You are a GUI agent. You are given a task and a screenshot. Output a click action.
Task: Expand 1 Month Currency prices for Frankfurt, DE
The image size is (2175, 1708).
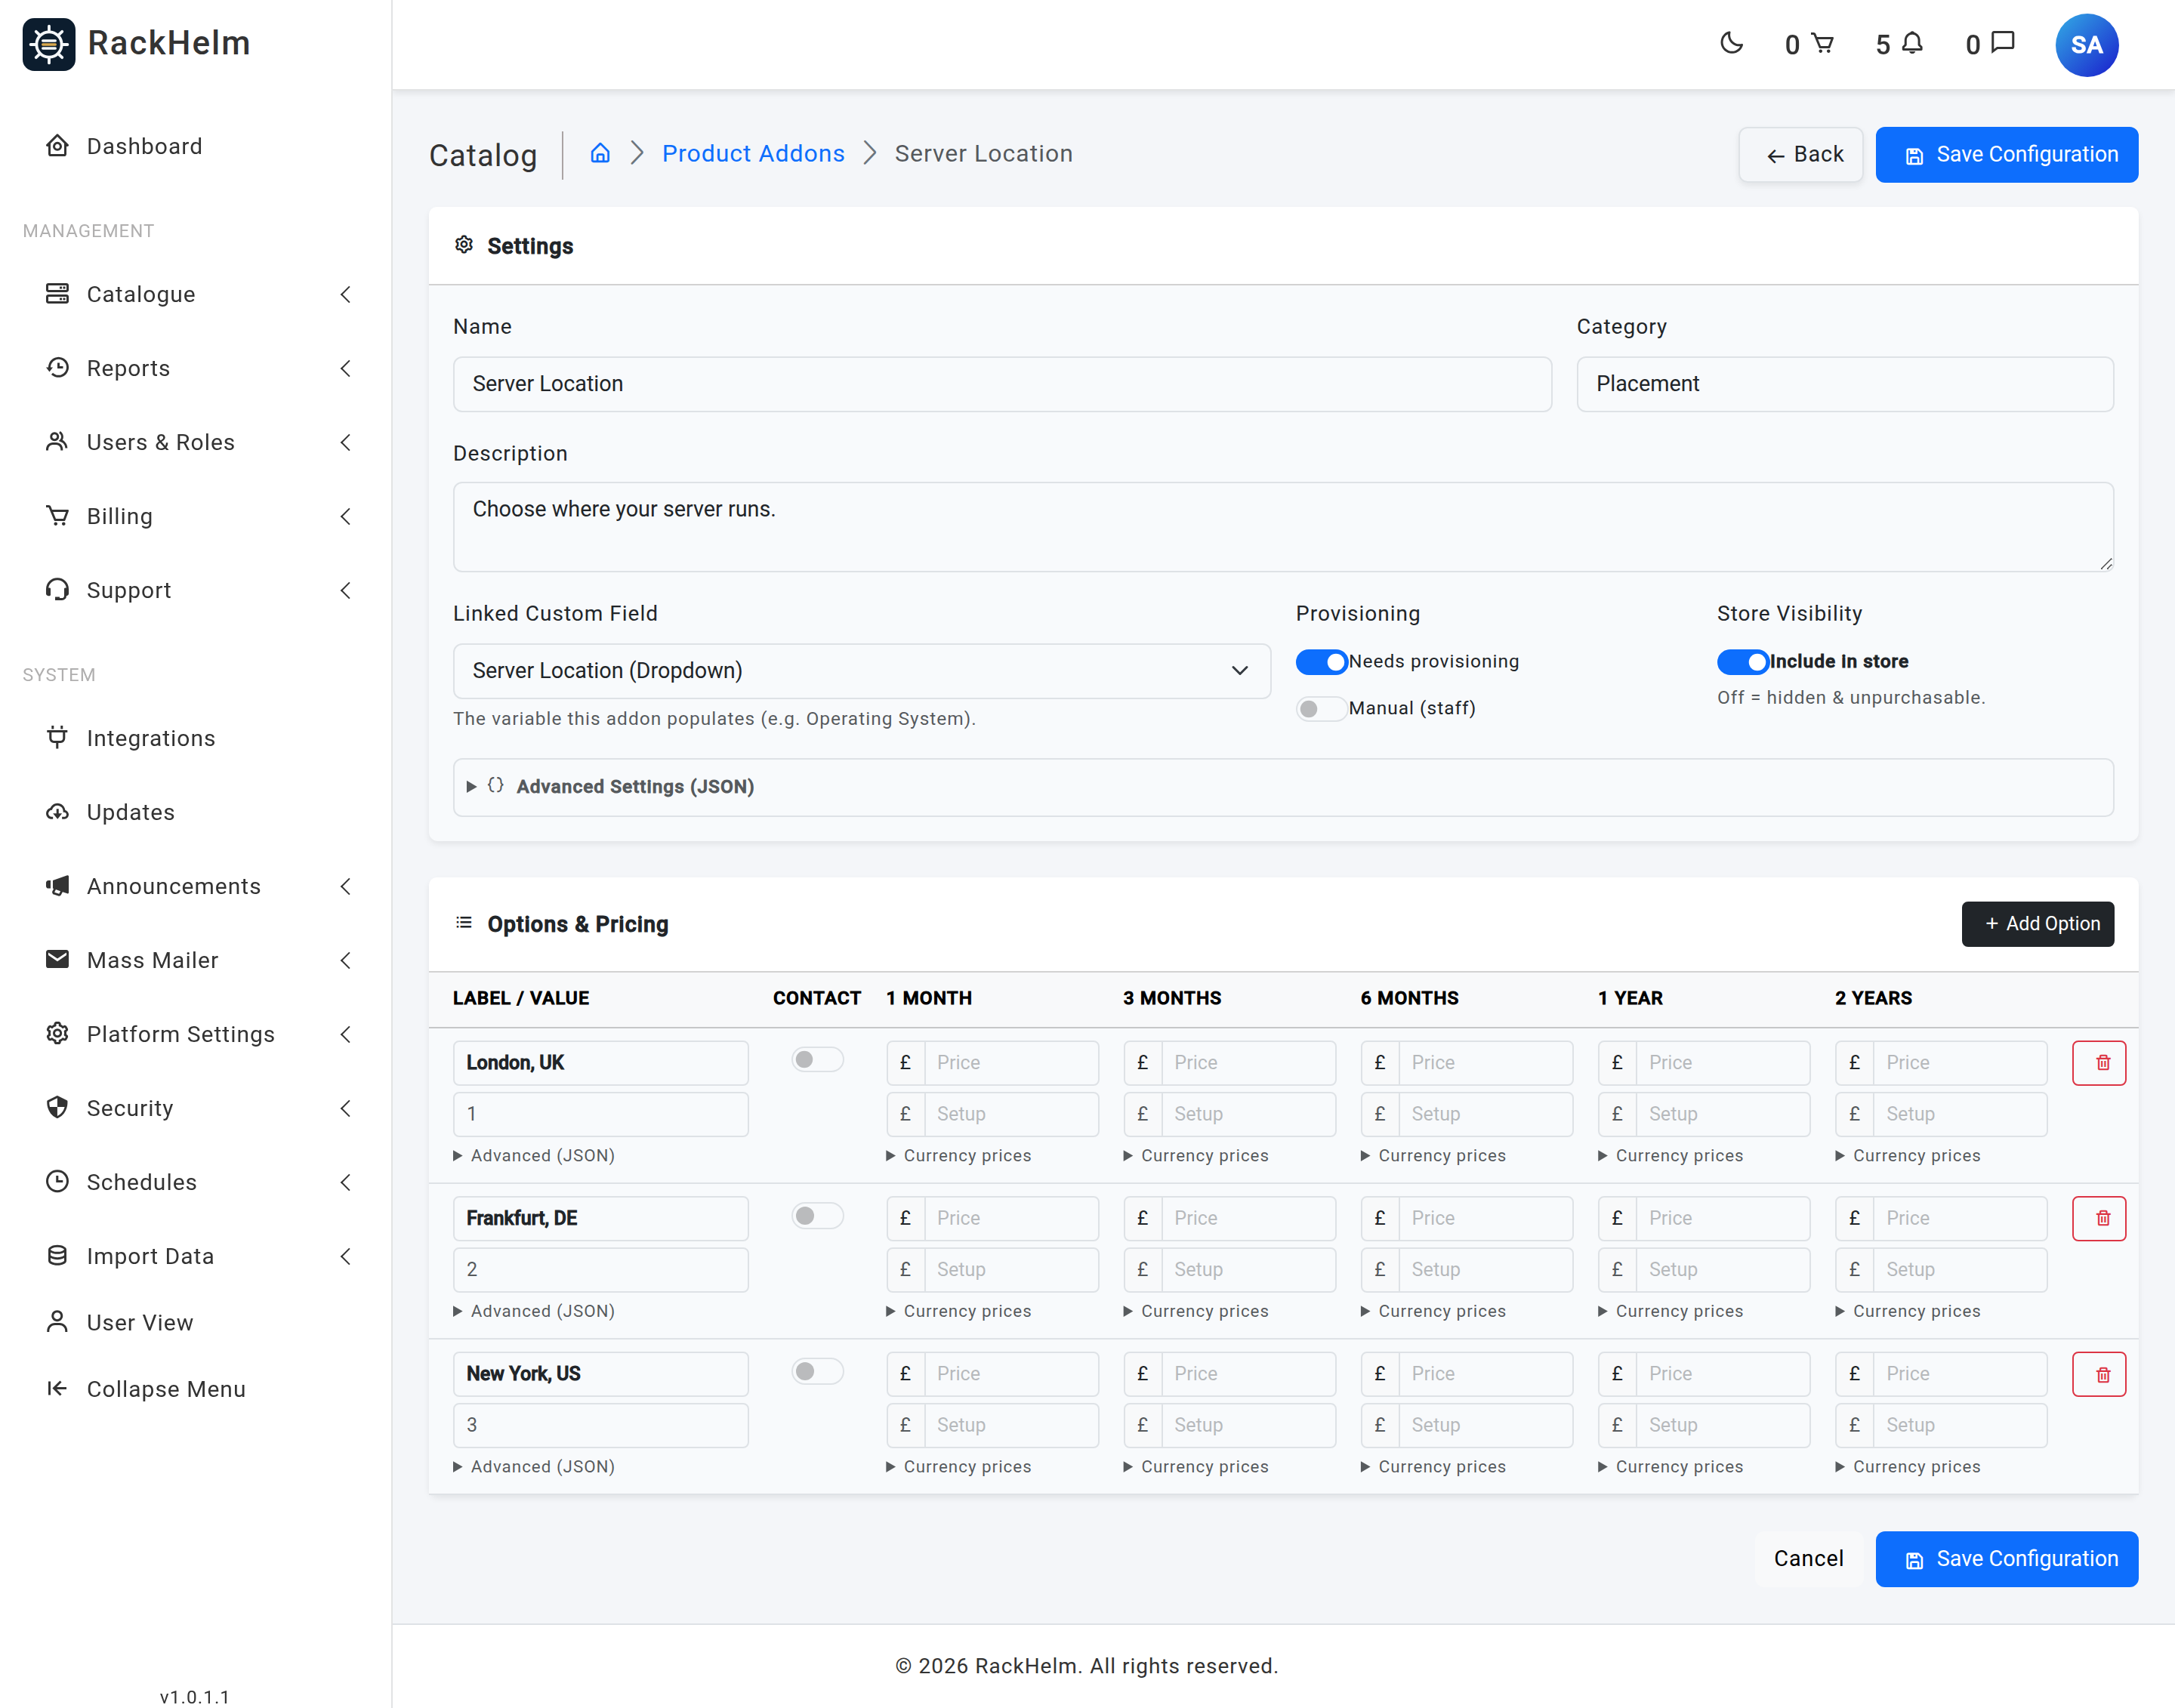coord(958,1311)
